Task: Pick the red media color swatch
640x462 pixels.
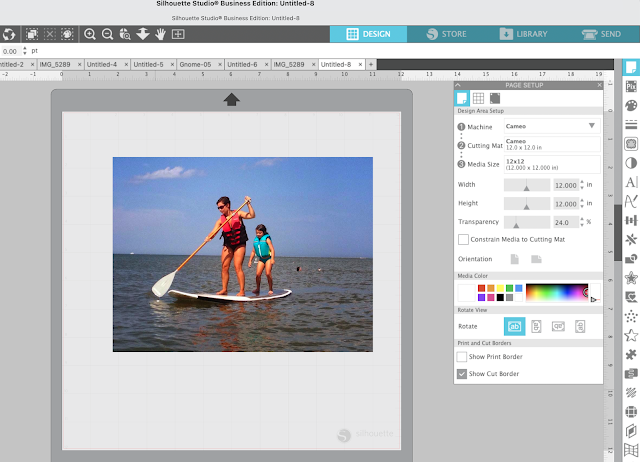Action: (x=482, y=288)
